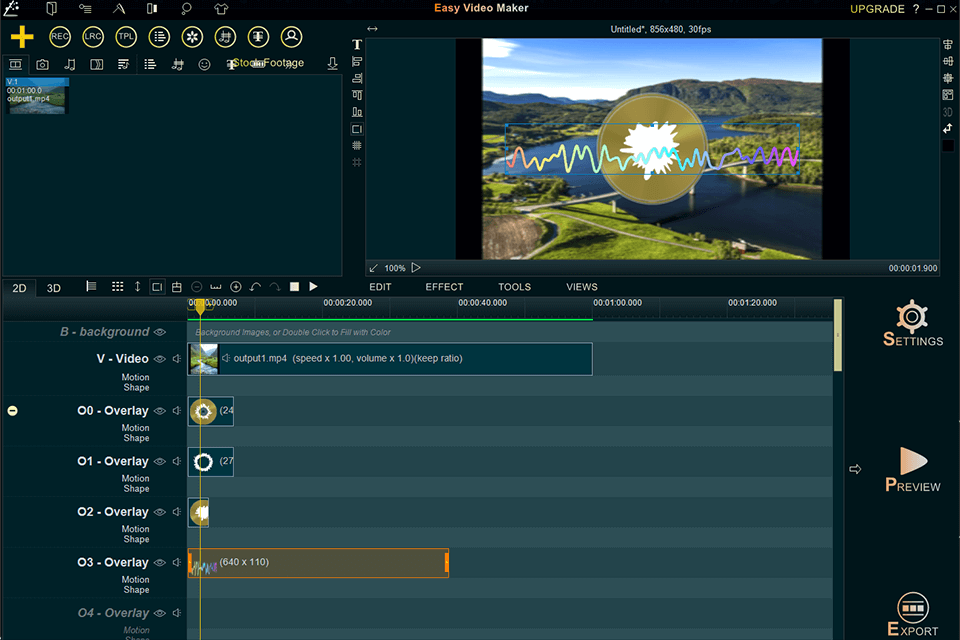This screenshot has height=640, width=960.
Task: Click the circled list icon
Action: (159, 37)
